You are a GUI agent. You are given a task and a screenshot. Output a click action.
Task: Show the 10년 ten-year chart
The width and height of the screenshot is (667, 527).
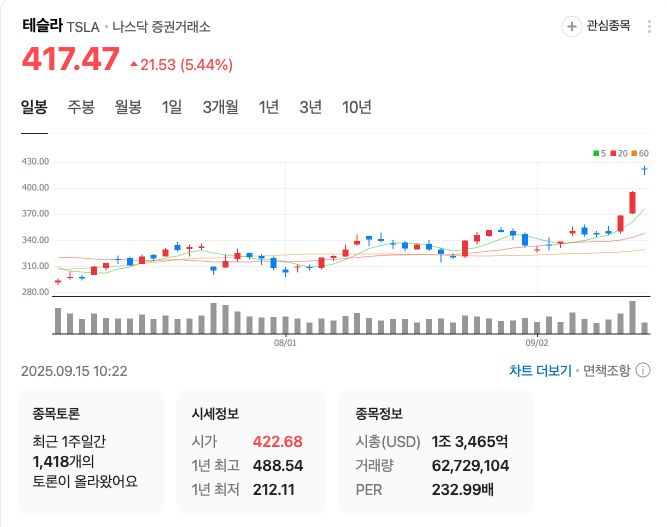(357, 107)
